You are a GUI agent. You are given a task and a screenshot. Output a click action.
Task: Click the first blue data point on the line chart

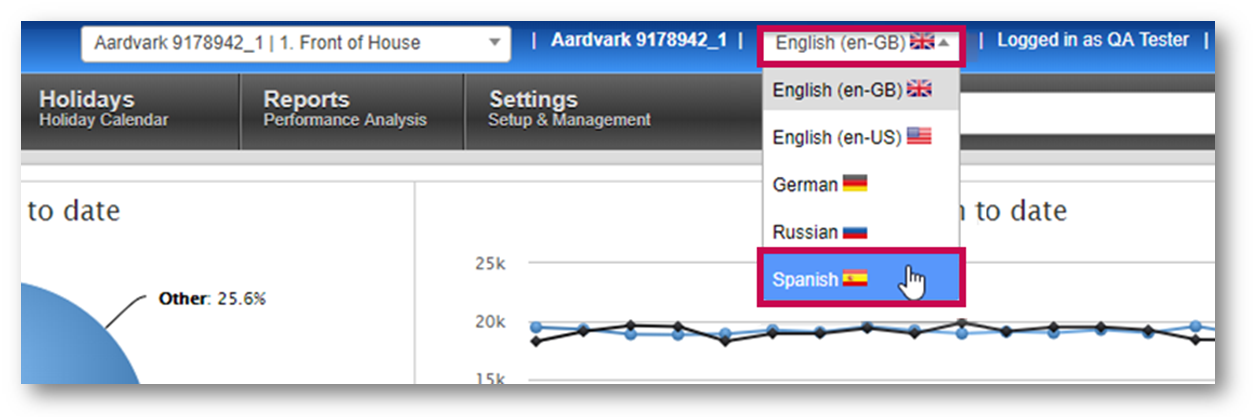click(536, 327)
